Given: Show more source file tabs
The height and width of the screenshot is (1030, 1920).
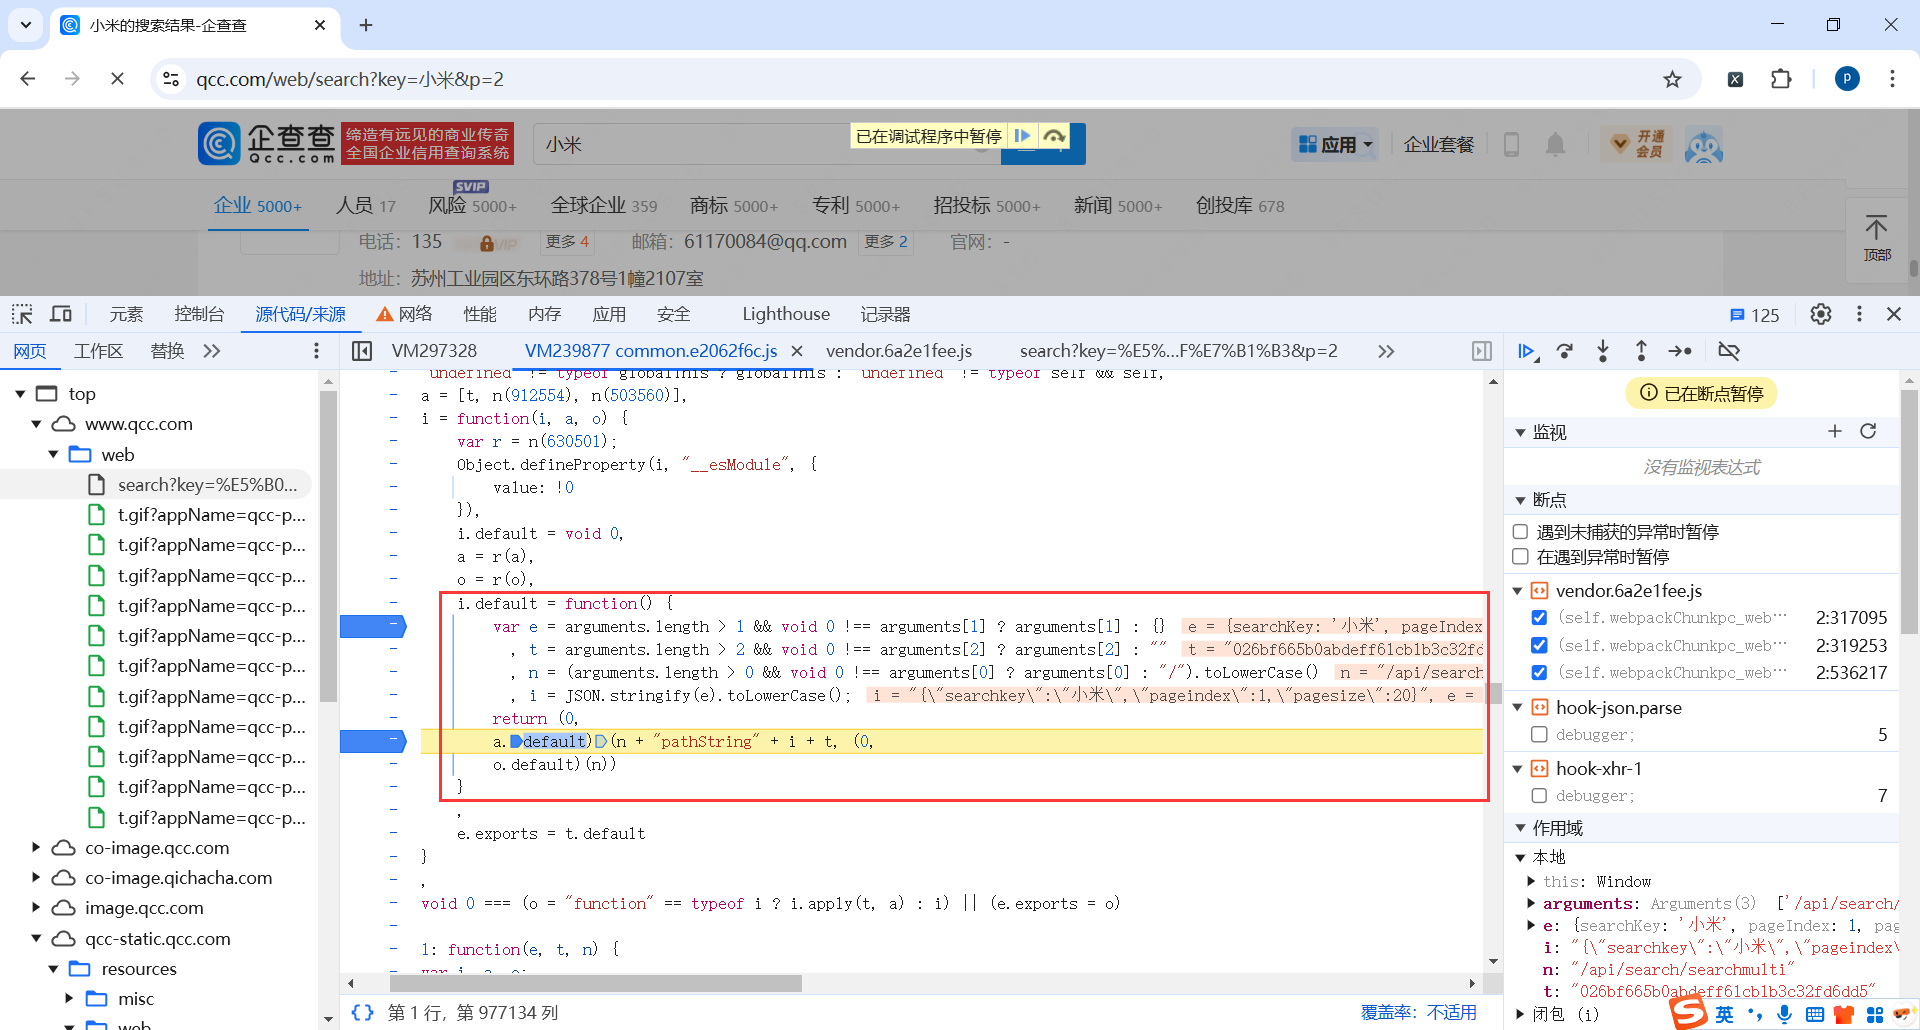Looking at the screenshot, I should [1386, 351].
